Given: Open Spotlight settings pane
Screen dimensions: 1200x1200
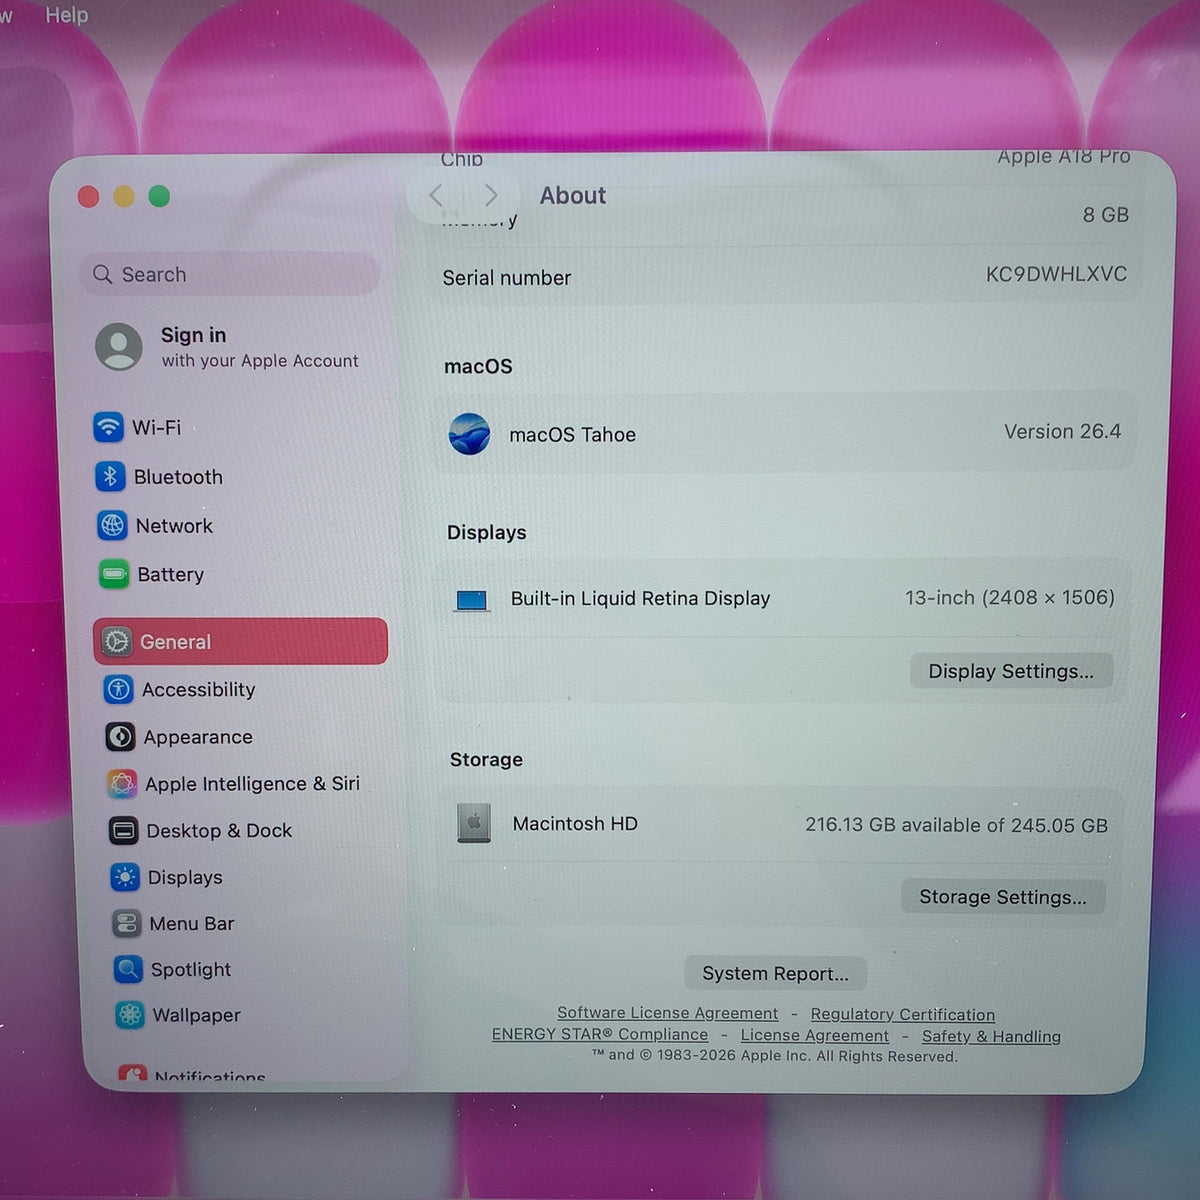Looking at the screenshot, I should click(x=248, y=969).
